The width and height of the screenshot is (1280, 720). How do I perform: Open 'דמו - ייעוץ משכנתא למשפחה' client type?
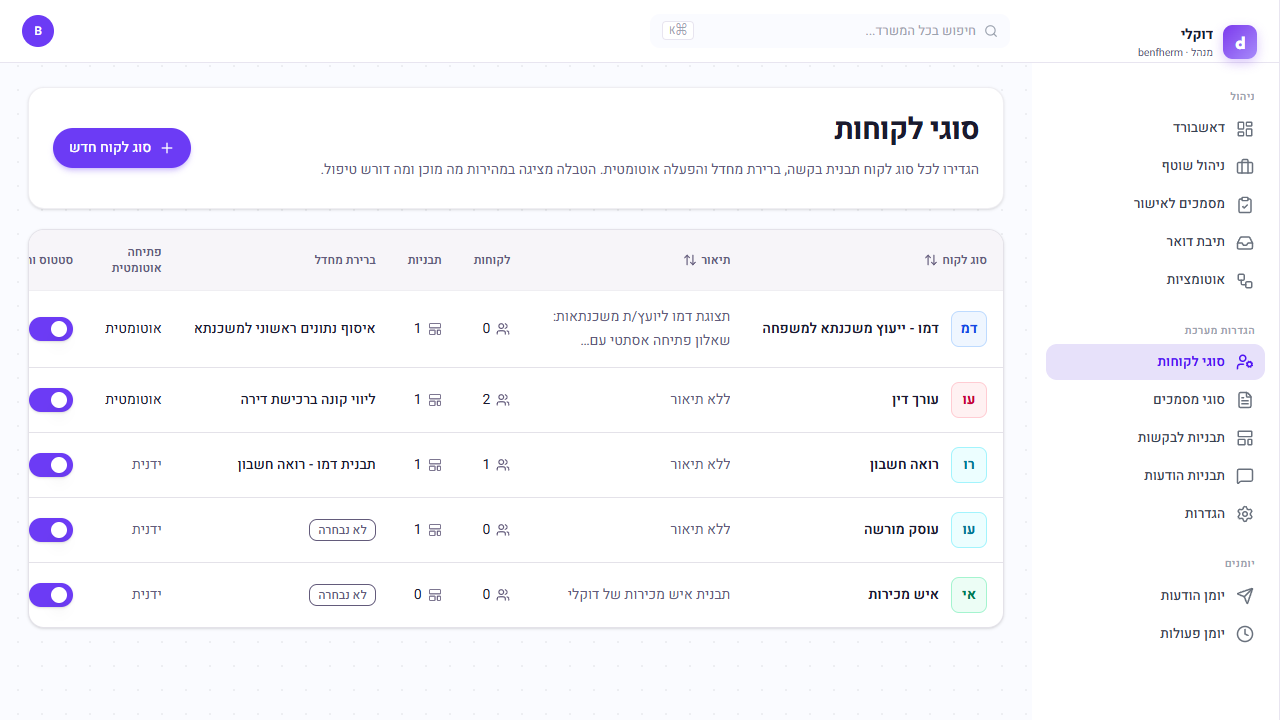click(851, 328)
